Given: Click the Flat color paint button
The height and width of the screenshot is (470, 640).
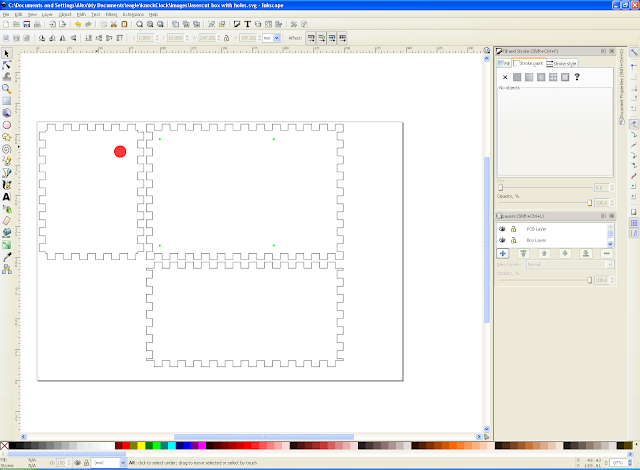Looking at the screenshot, I should click(517, 77).
